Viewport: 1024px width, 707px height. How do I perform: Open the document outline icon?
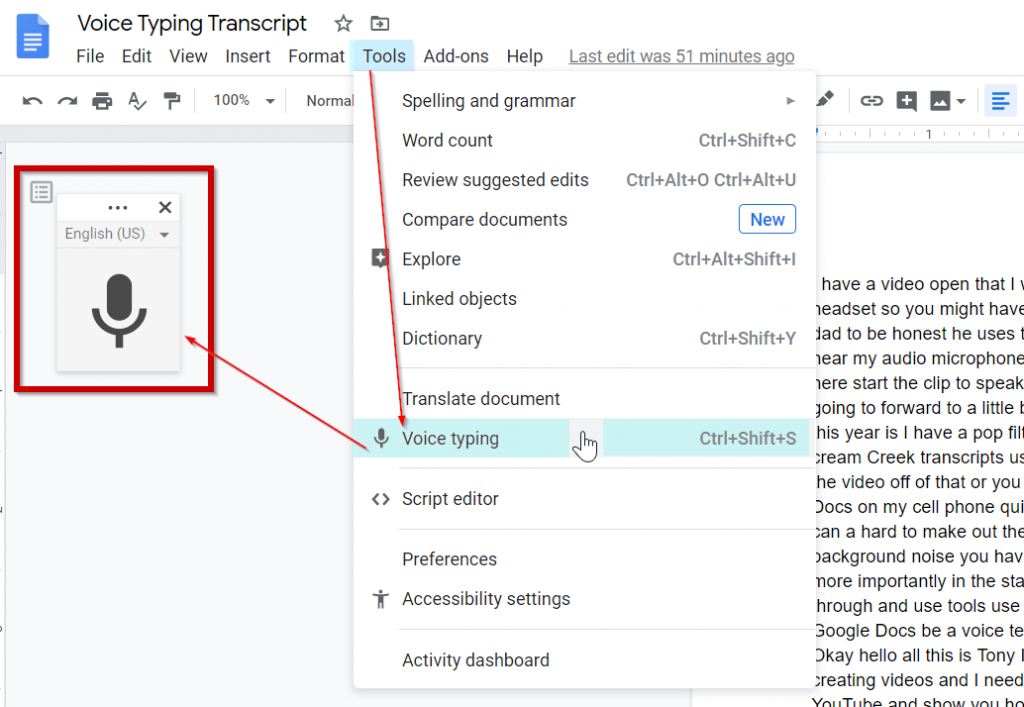(x=41, y=192)
